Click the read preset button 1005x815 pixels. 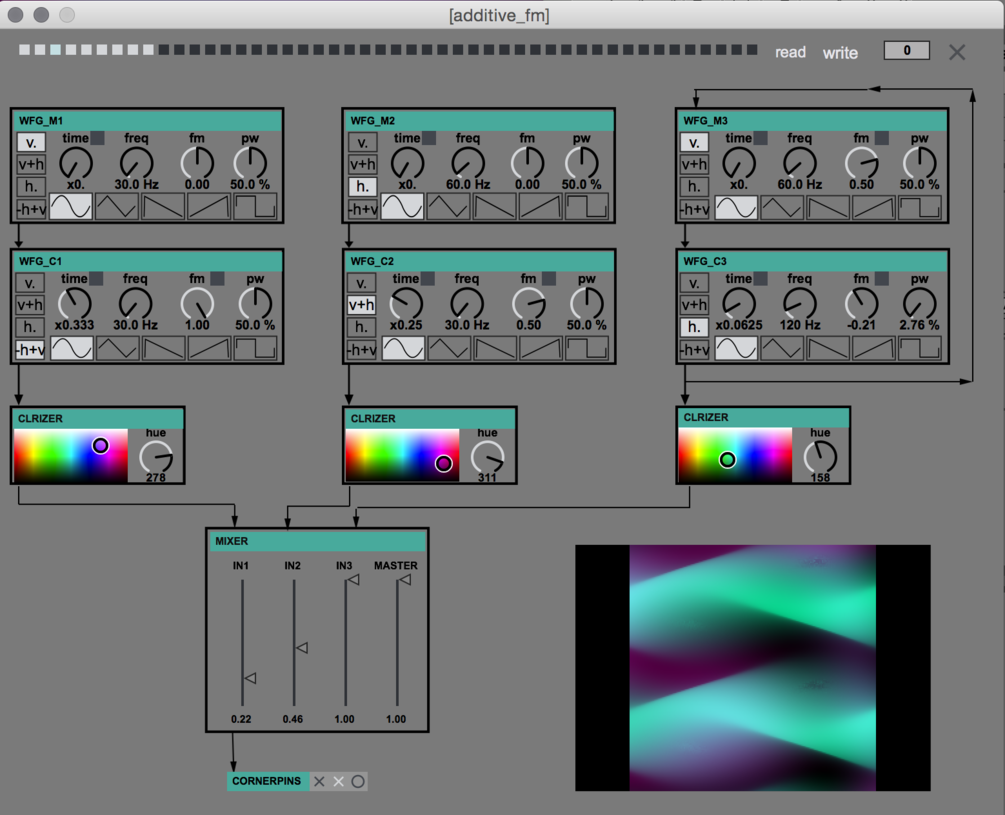click(790, 52)
